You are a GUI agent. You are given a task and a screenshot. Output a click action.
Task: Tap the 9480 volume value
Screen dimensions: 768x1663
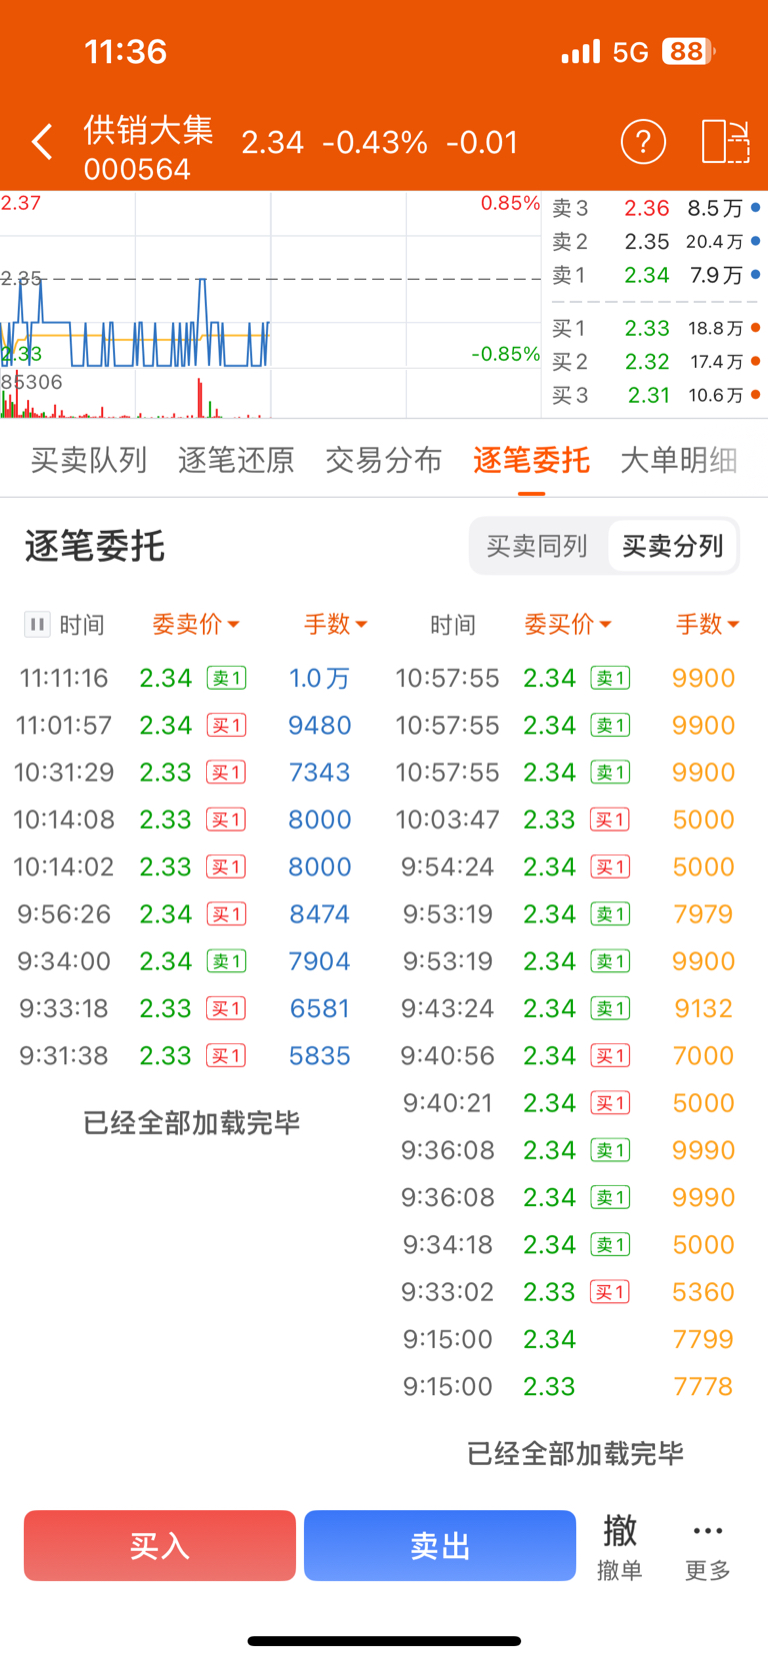[x=320, y=725]
